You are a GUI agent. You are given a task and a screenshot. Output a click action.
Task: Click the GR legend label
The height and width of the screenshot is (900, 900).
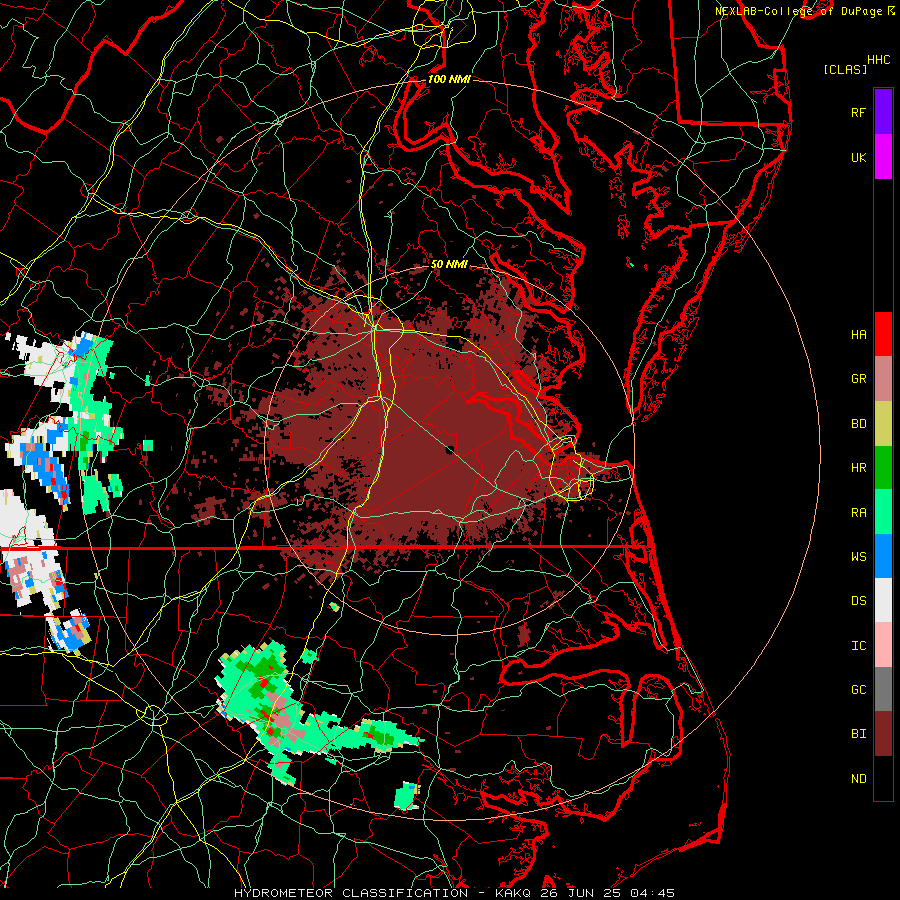tap(858, 379)
